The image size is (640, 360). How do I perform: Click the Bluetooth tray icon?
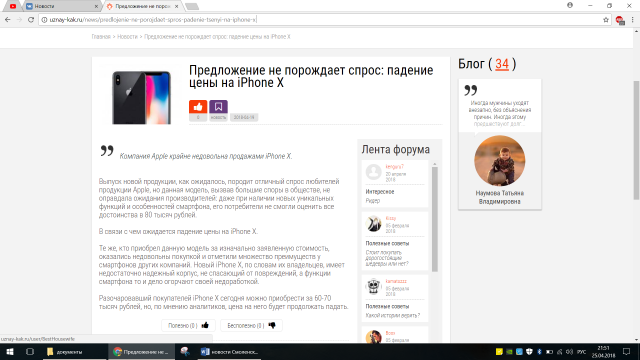[x=539, y=352]
